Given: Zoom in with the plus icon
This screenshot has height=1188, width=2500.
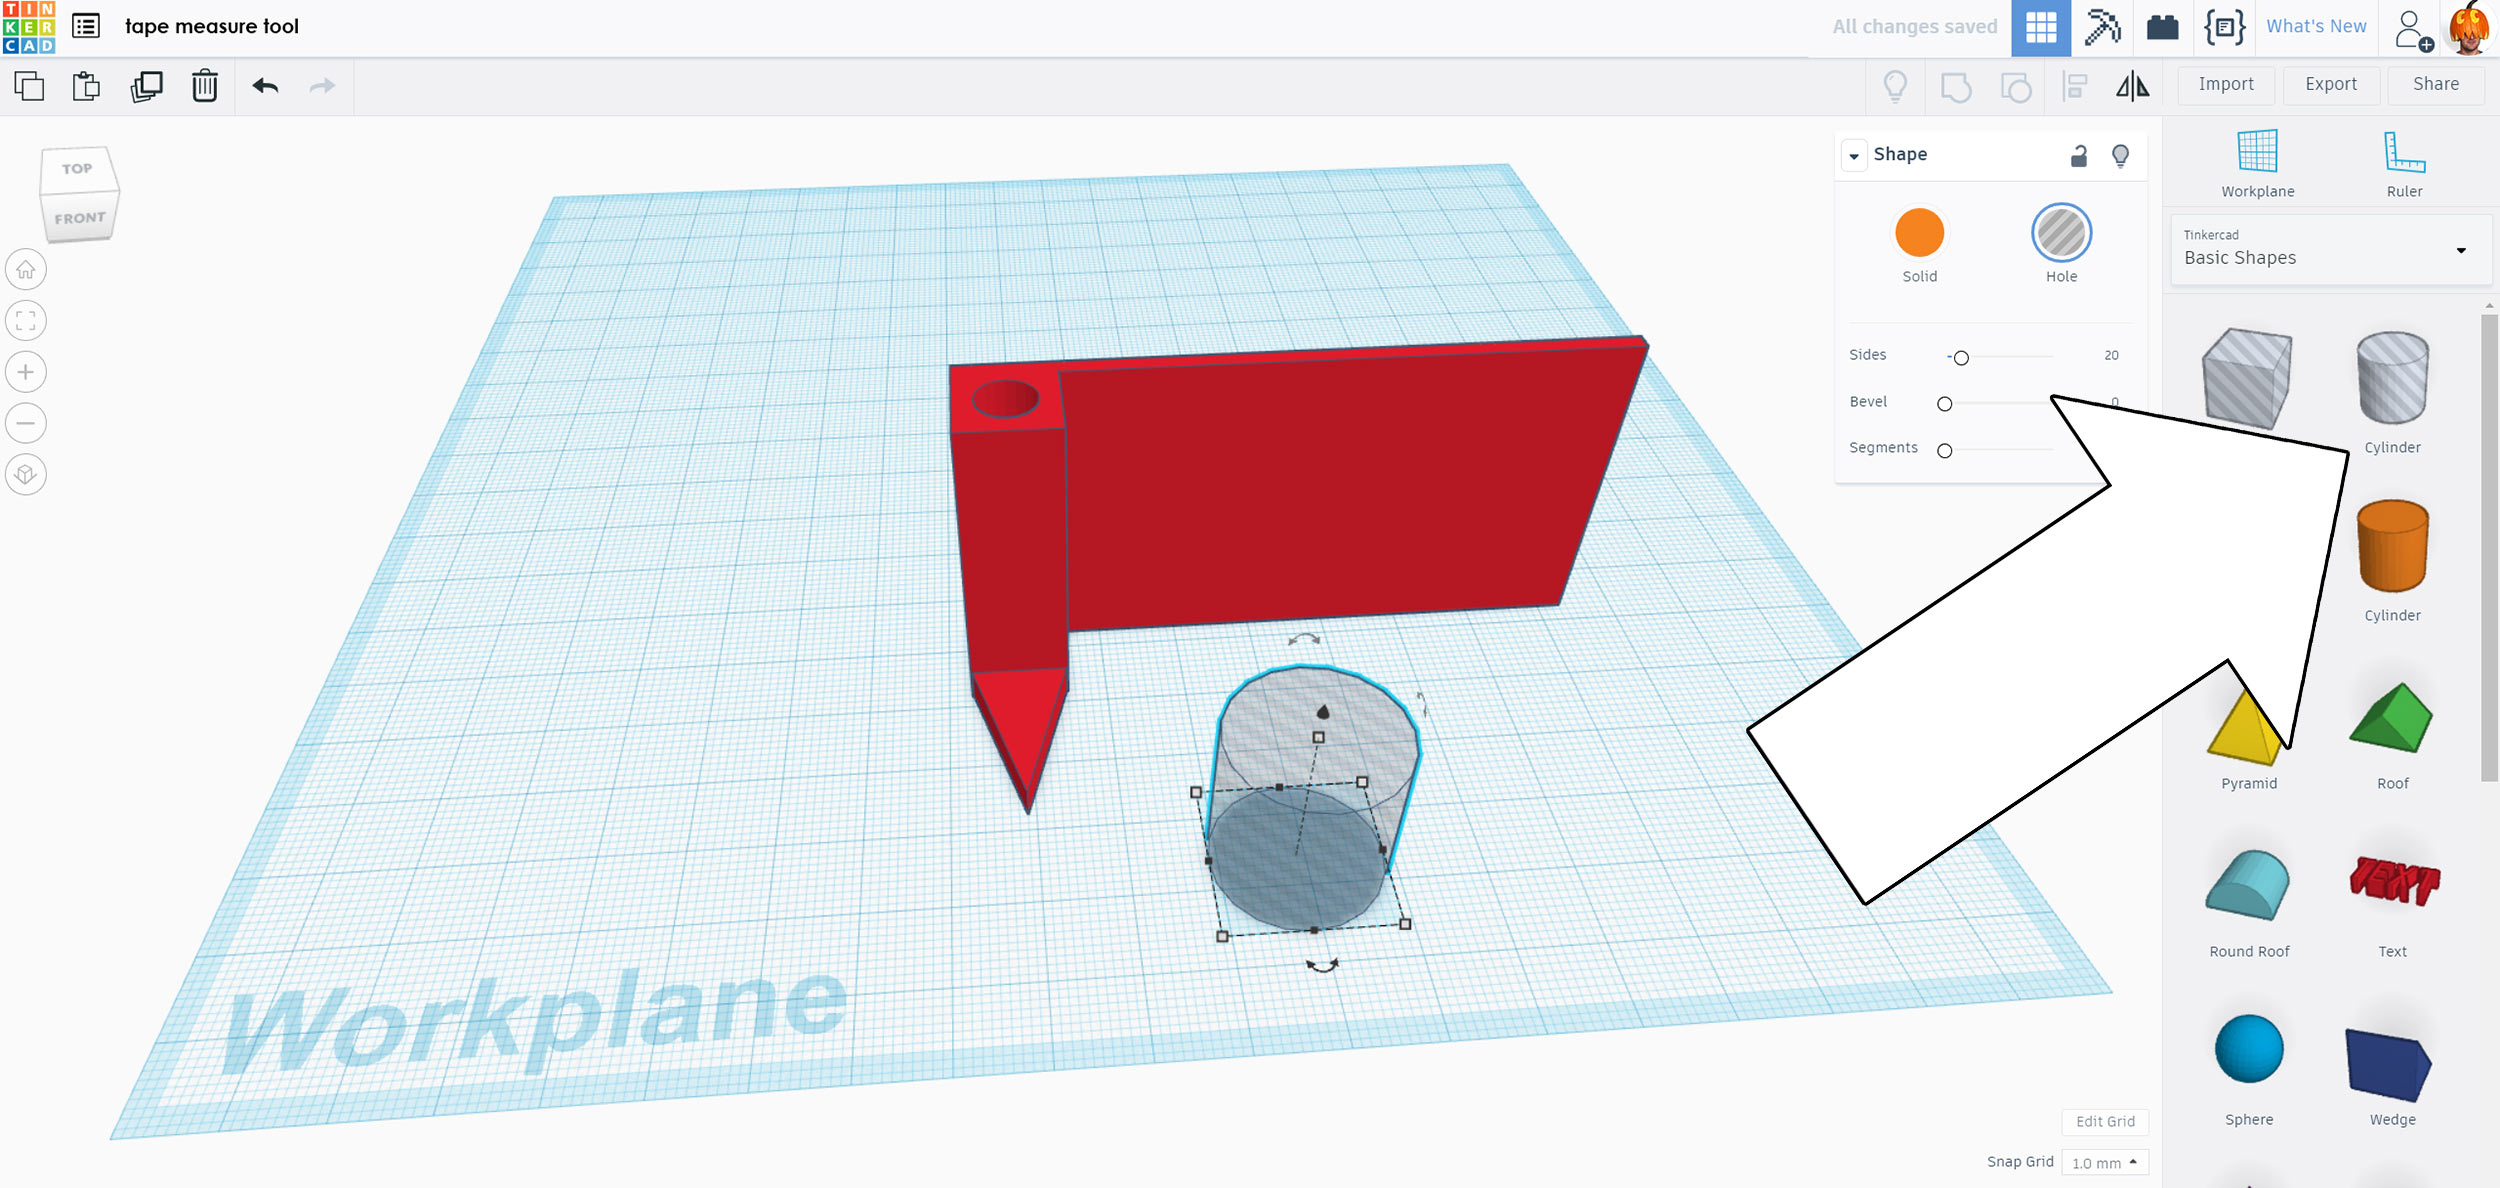Looking at the screenshot, I should (x=26, y=372).
